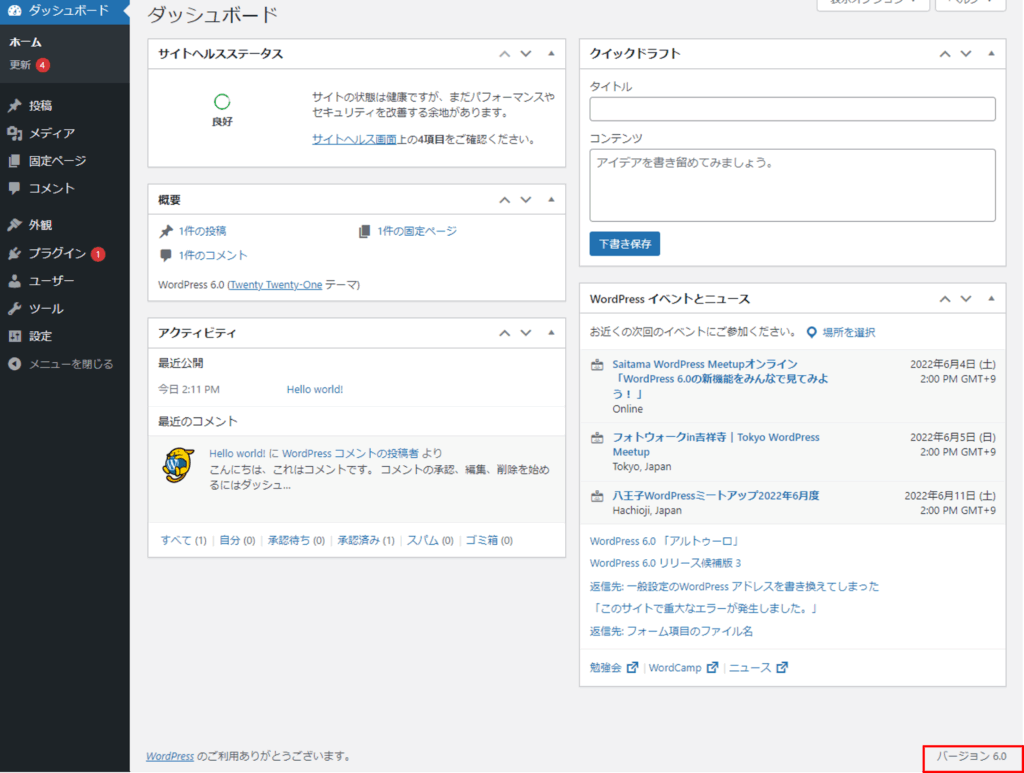The height and width of the screenshot is (773, 1024).
Task: Show すべて comments filter
Action: click(x=176, y=541)
